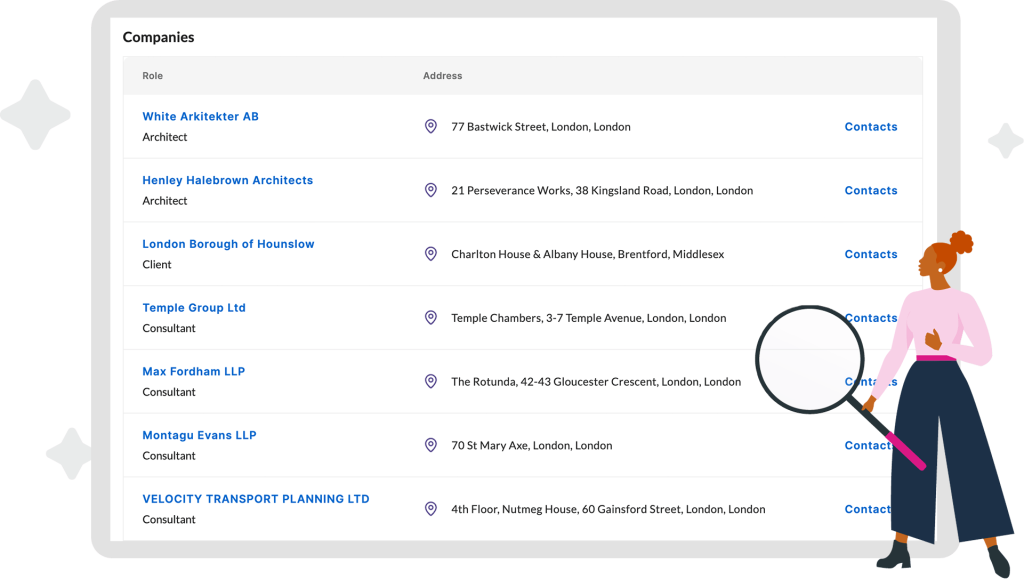Open the Henley Halebrown Architects link
Viewport: 1024px width, 579px height.
pos(227,181)
